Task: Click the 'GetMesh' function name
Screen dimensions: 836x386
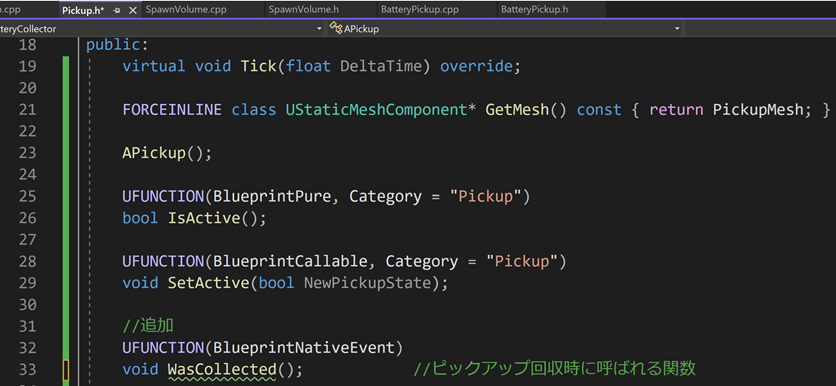Action: (x=517, y=110)
